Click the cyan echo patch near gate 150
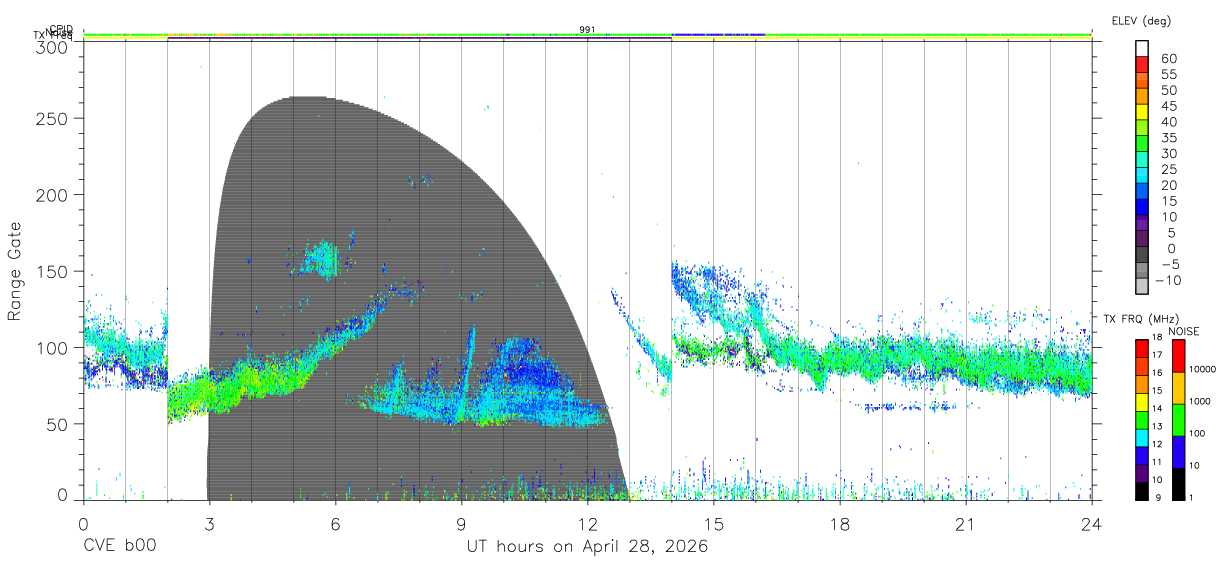Viewport: 1228px width, 567px height. click(323, 259)
